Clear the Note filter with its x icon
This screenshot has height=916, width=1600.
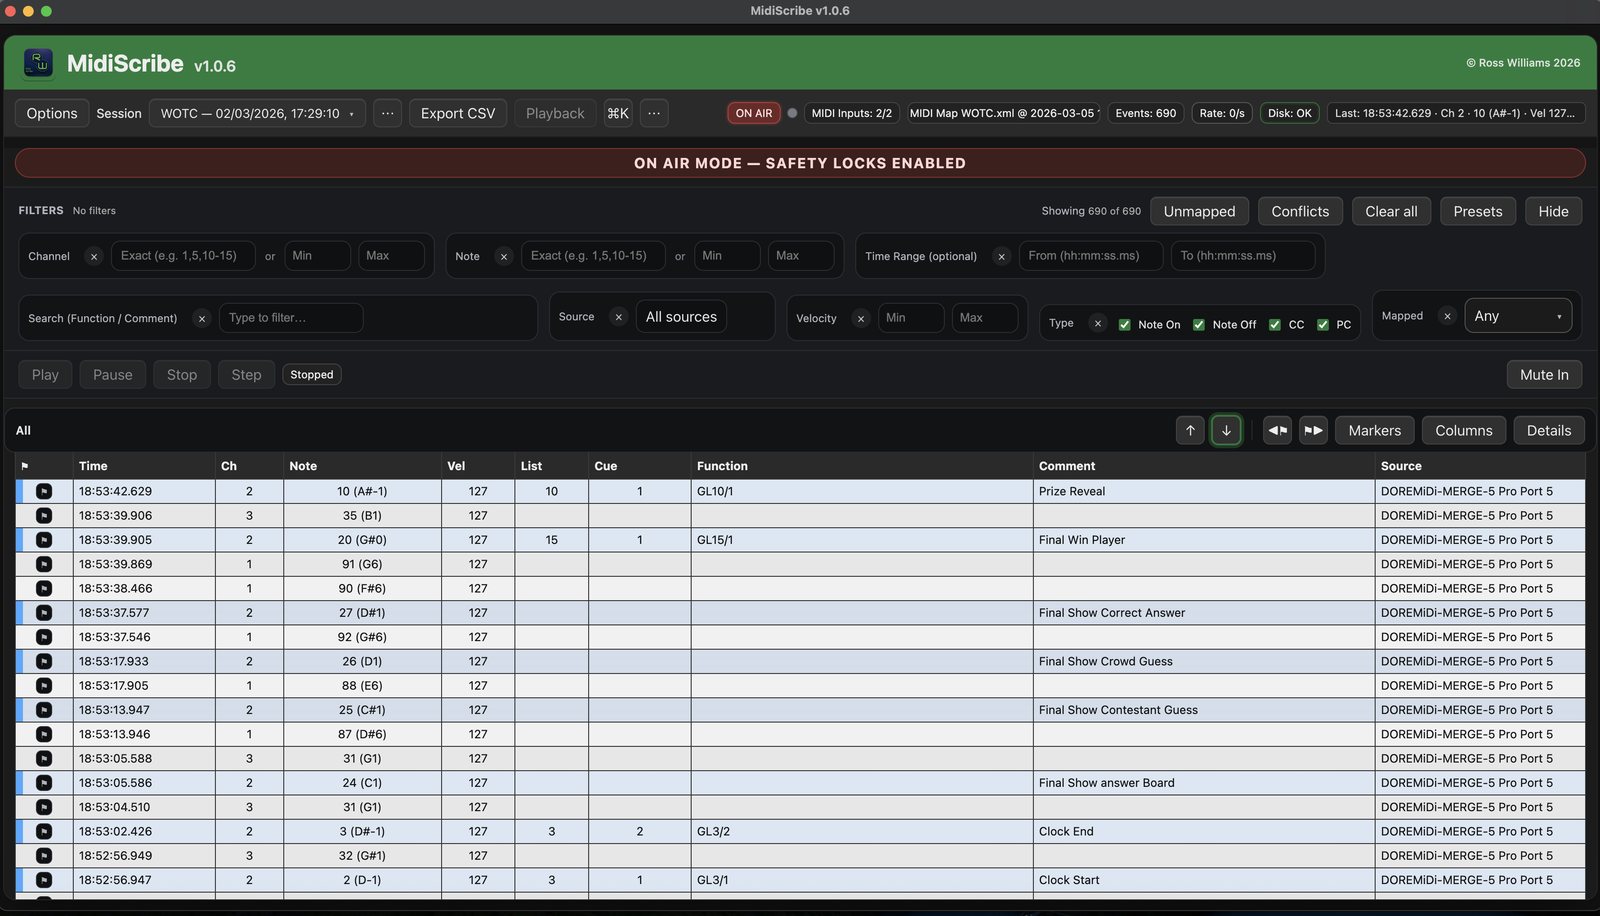504,256
